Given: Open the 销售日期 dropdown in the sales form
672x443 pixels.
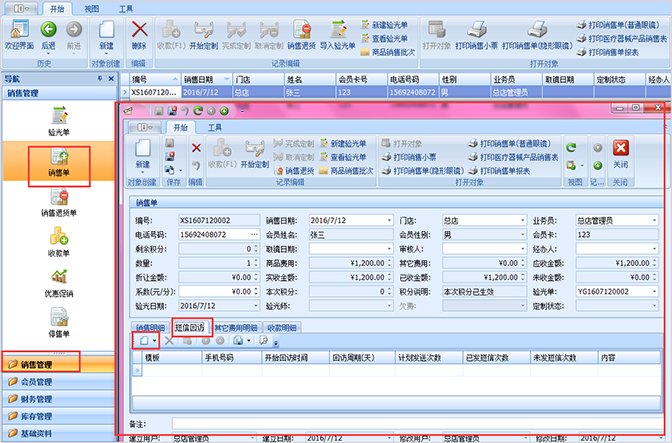Looking at the screenshot, I should pyautogui.click(x=389, y=221).
